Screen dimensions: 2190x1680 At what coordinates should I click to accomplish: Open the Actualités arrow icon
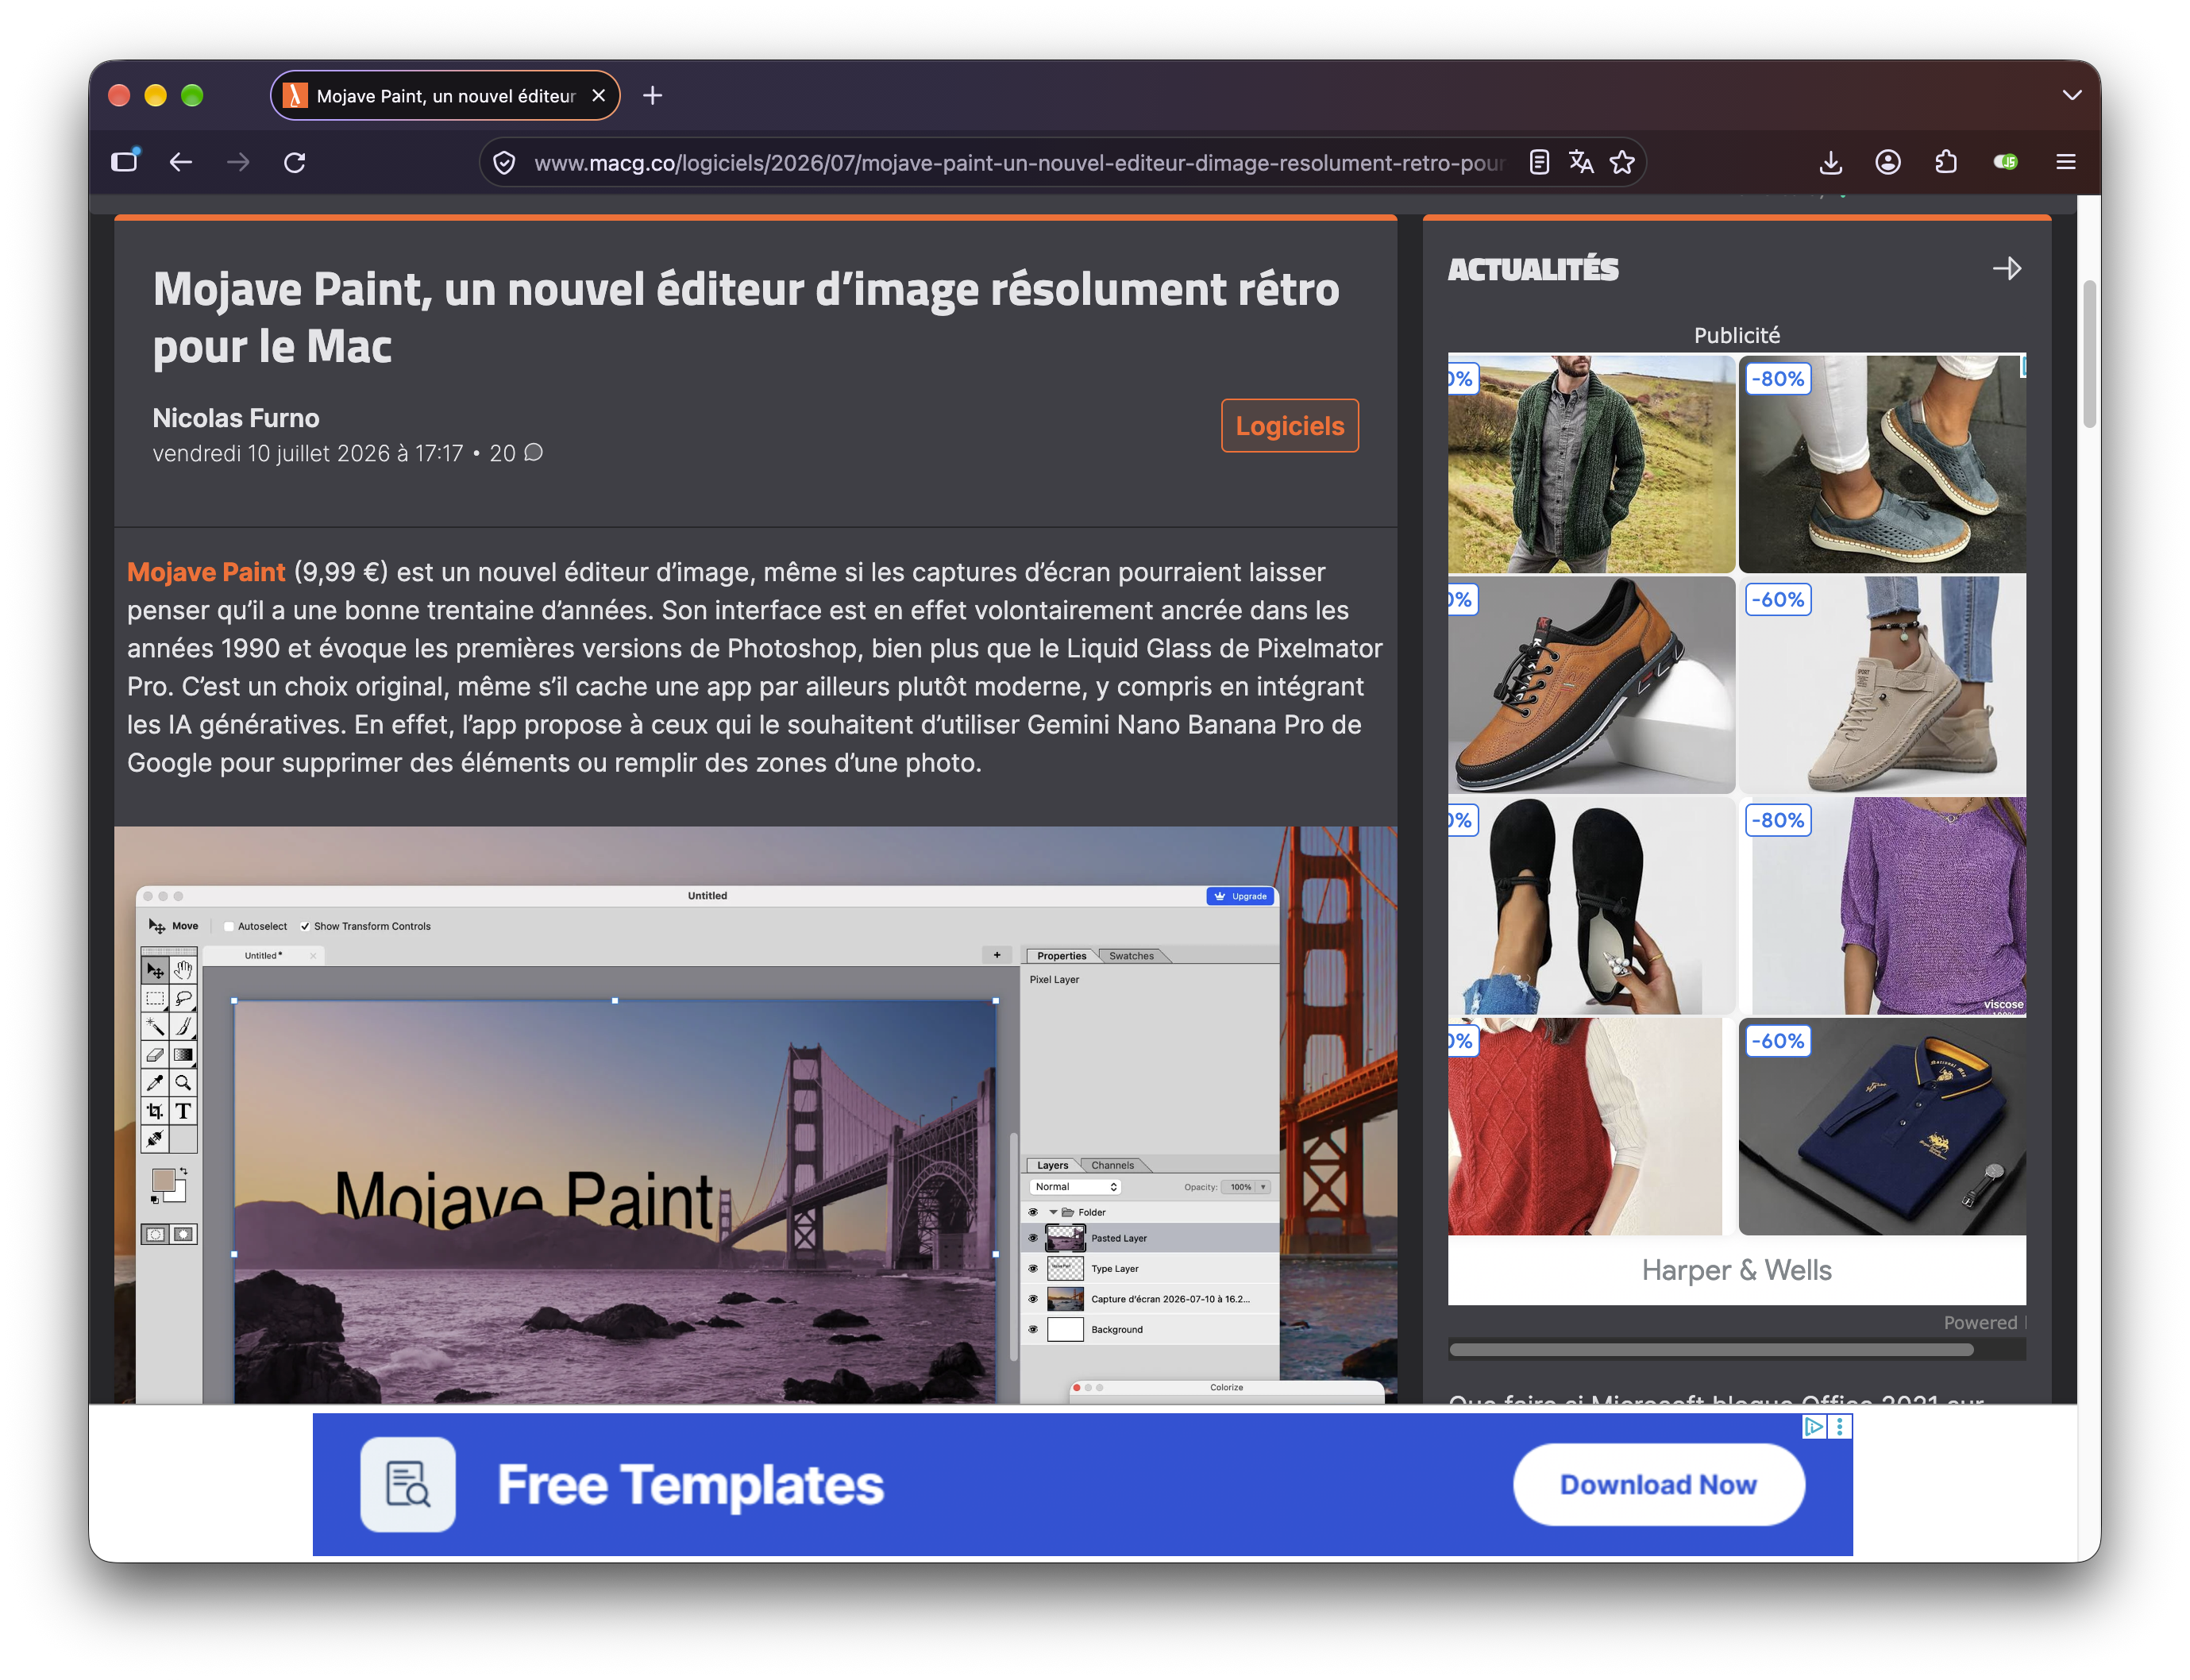(x=2007, y=268)
